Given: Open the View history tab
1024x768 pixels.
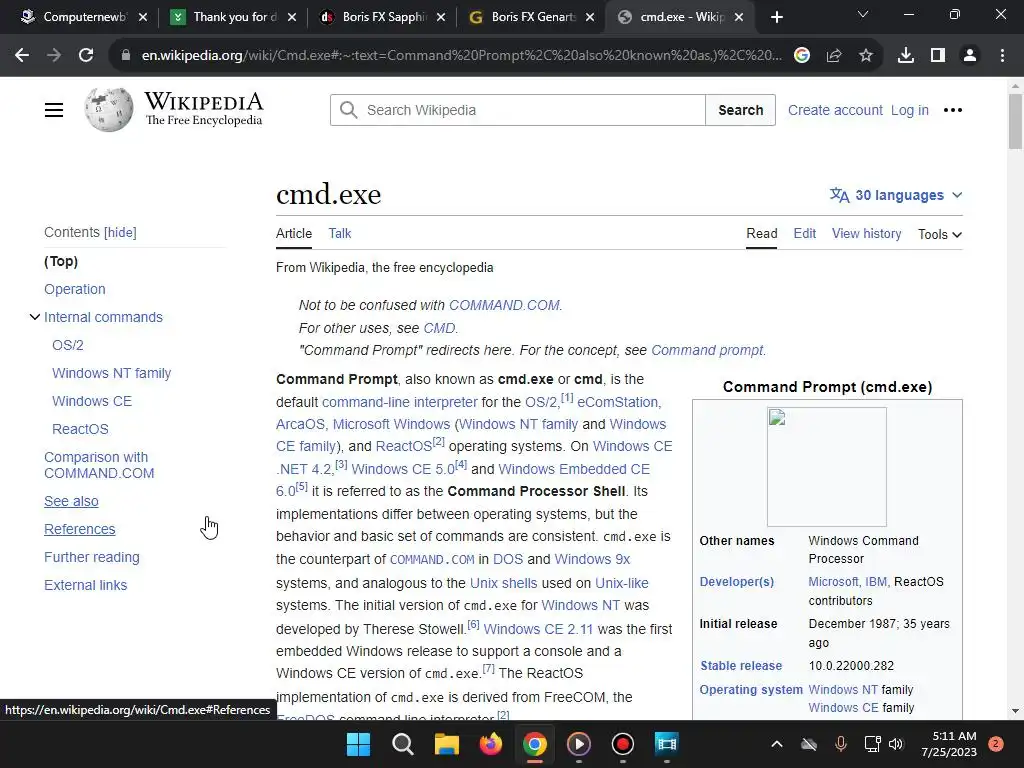Looking at the screenshot, I should [866, 233].
